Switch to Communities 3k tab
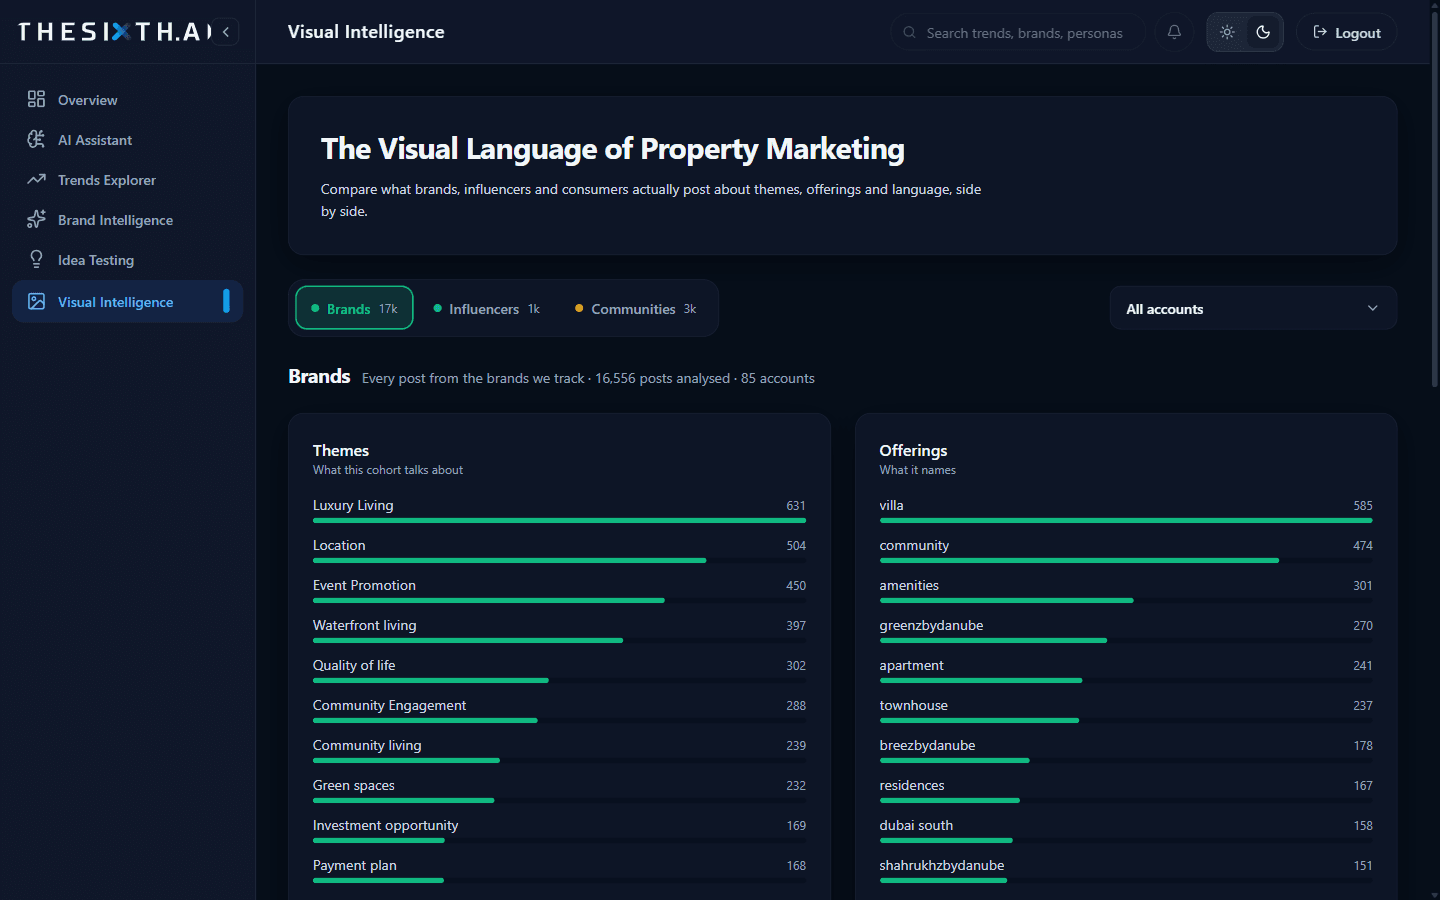 click(635, 308)
